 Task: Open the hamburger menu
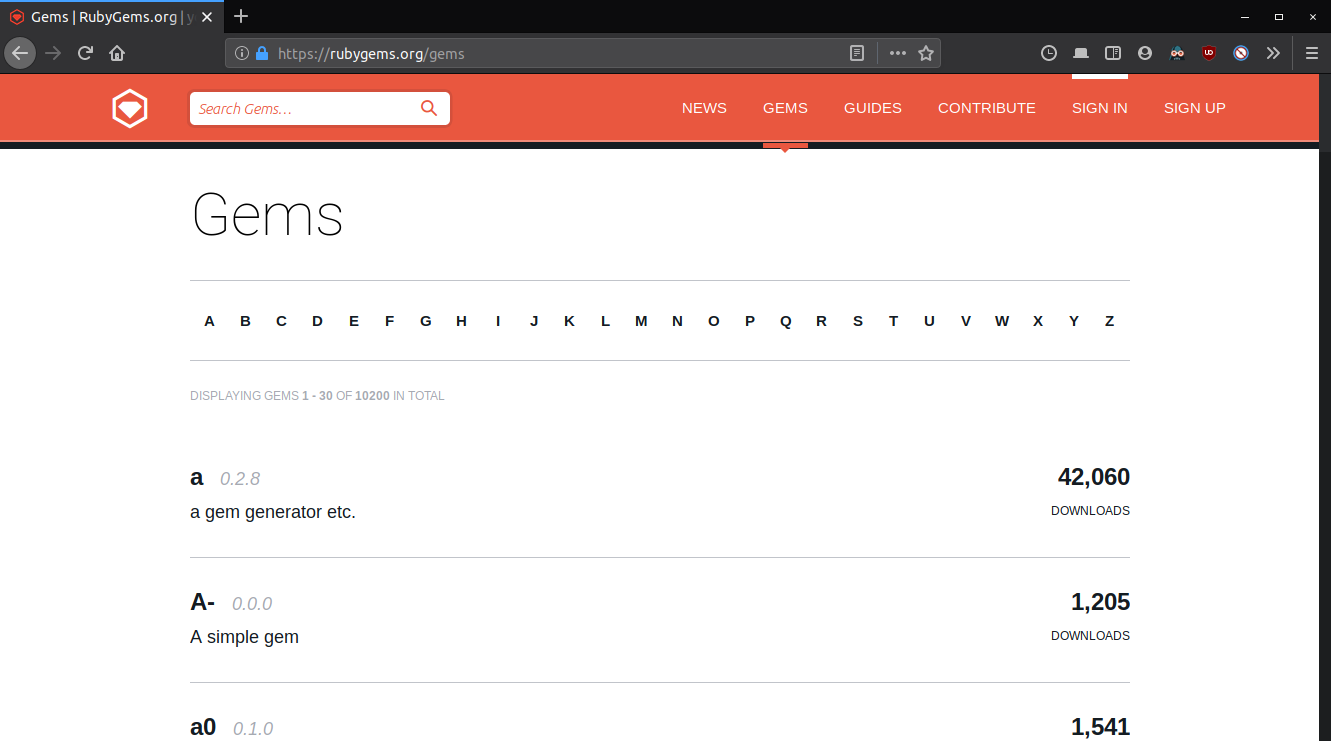pyautogui.click(x=1311, y=53)
